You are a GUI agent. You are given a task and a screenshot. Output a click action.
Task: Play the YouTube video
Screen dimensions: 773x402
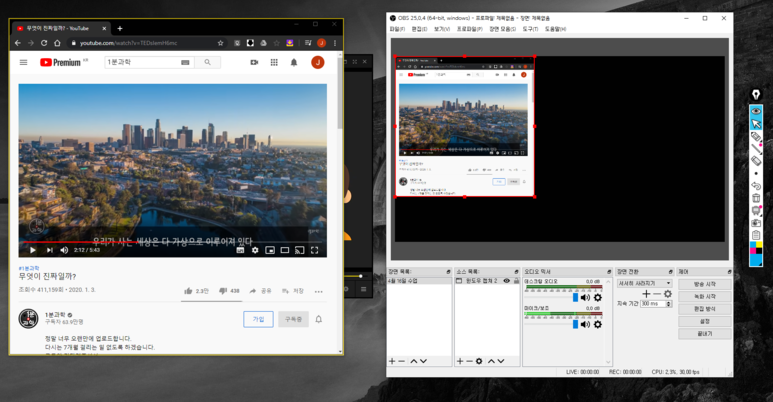coord(33,250)
